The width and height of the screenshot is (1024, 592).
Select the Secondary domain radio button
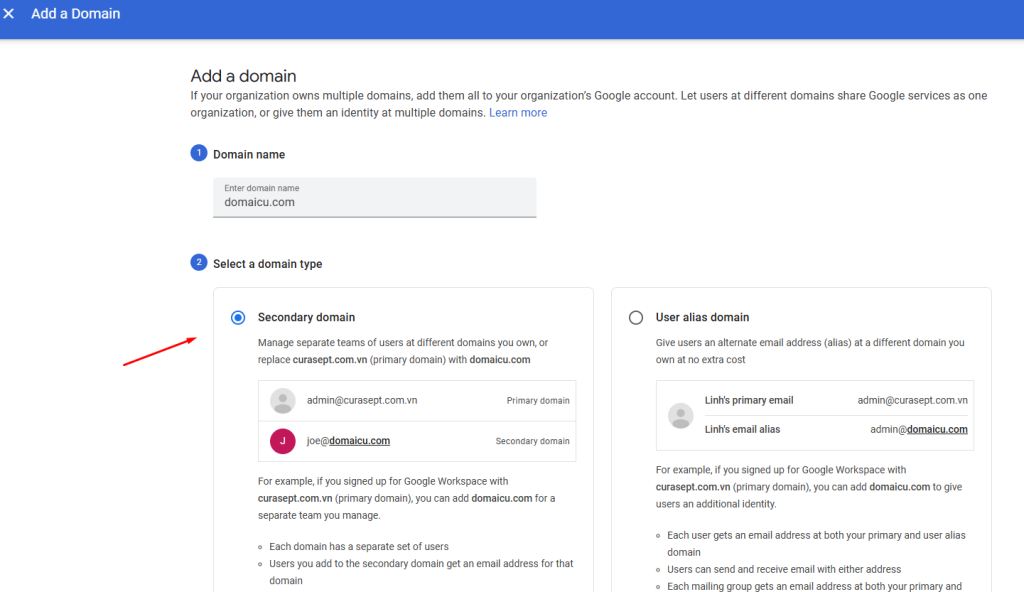[238, 318]
